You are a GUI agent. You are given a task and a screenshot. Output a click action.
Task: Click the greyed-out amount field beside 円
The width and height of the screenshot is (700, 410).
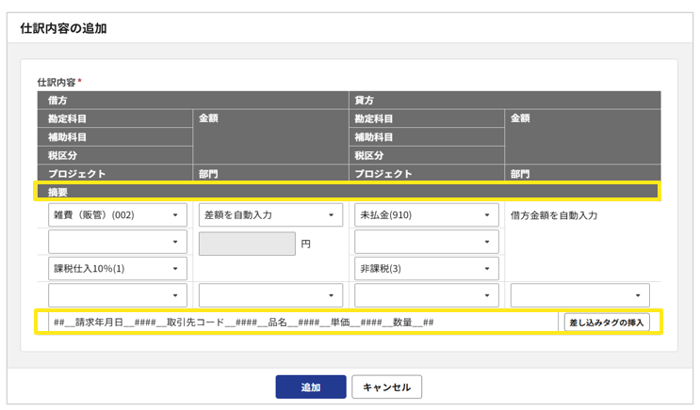(247, 242)
